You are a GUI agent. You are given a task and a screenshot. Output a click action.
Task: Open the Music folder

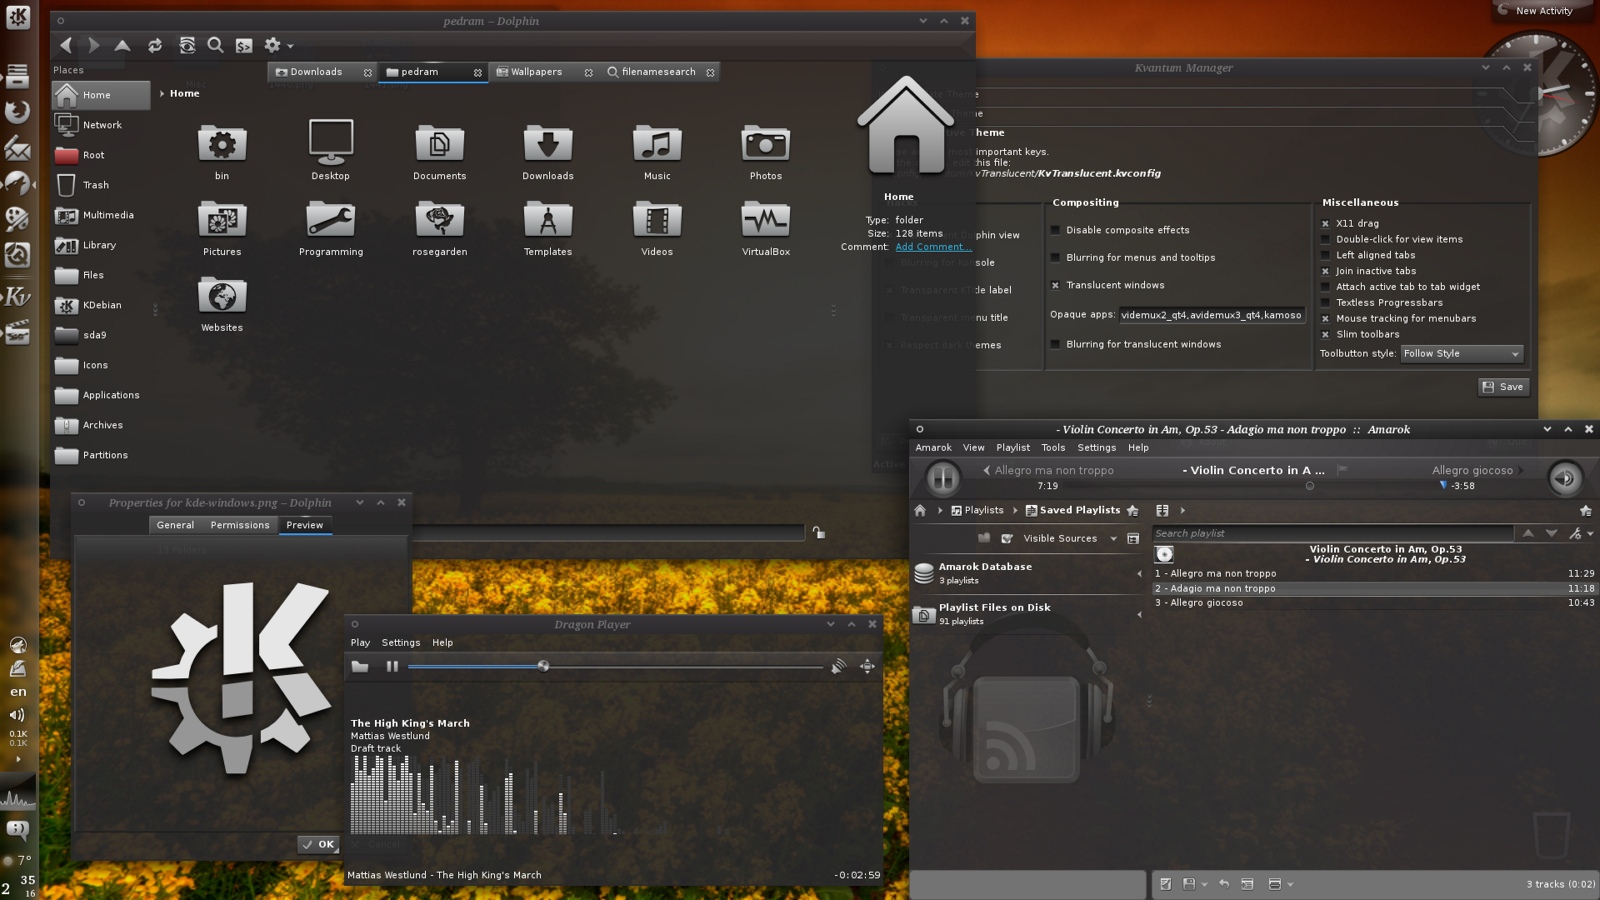[657, 153]
